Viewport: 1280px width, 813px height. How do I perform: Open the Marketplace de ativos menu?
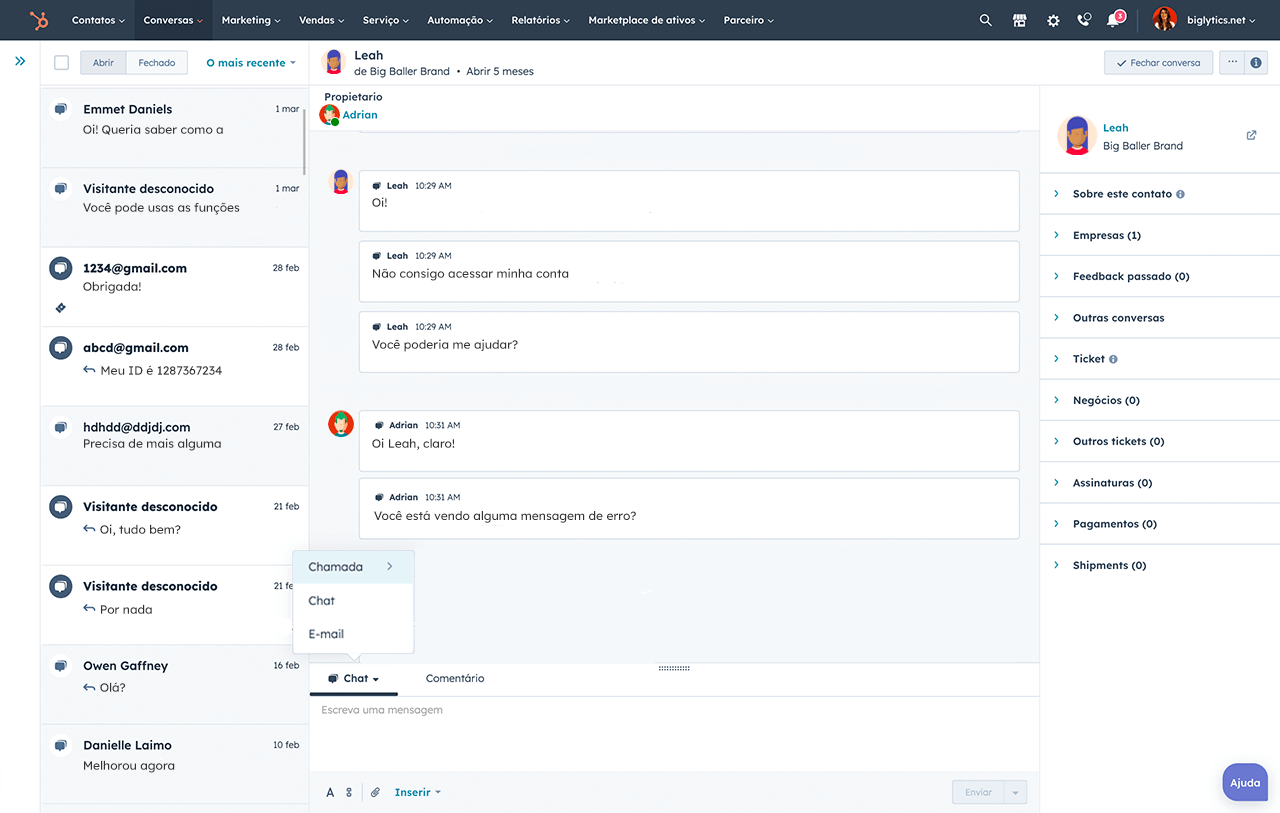pyautogui.click(x=646, y=20)
